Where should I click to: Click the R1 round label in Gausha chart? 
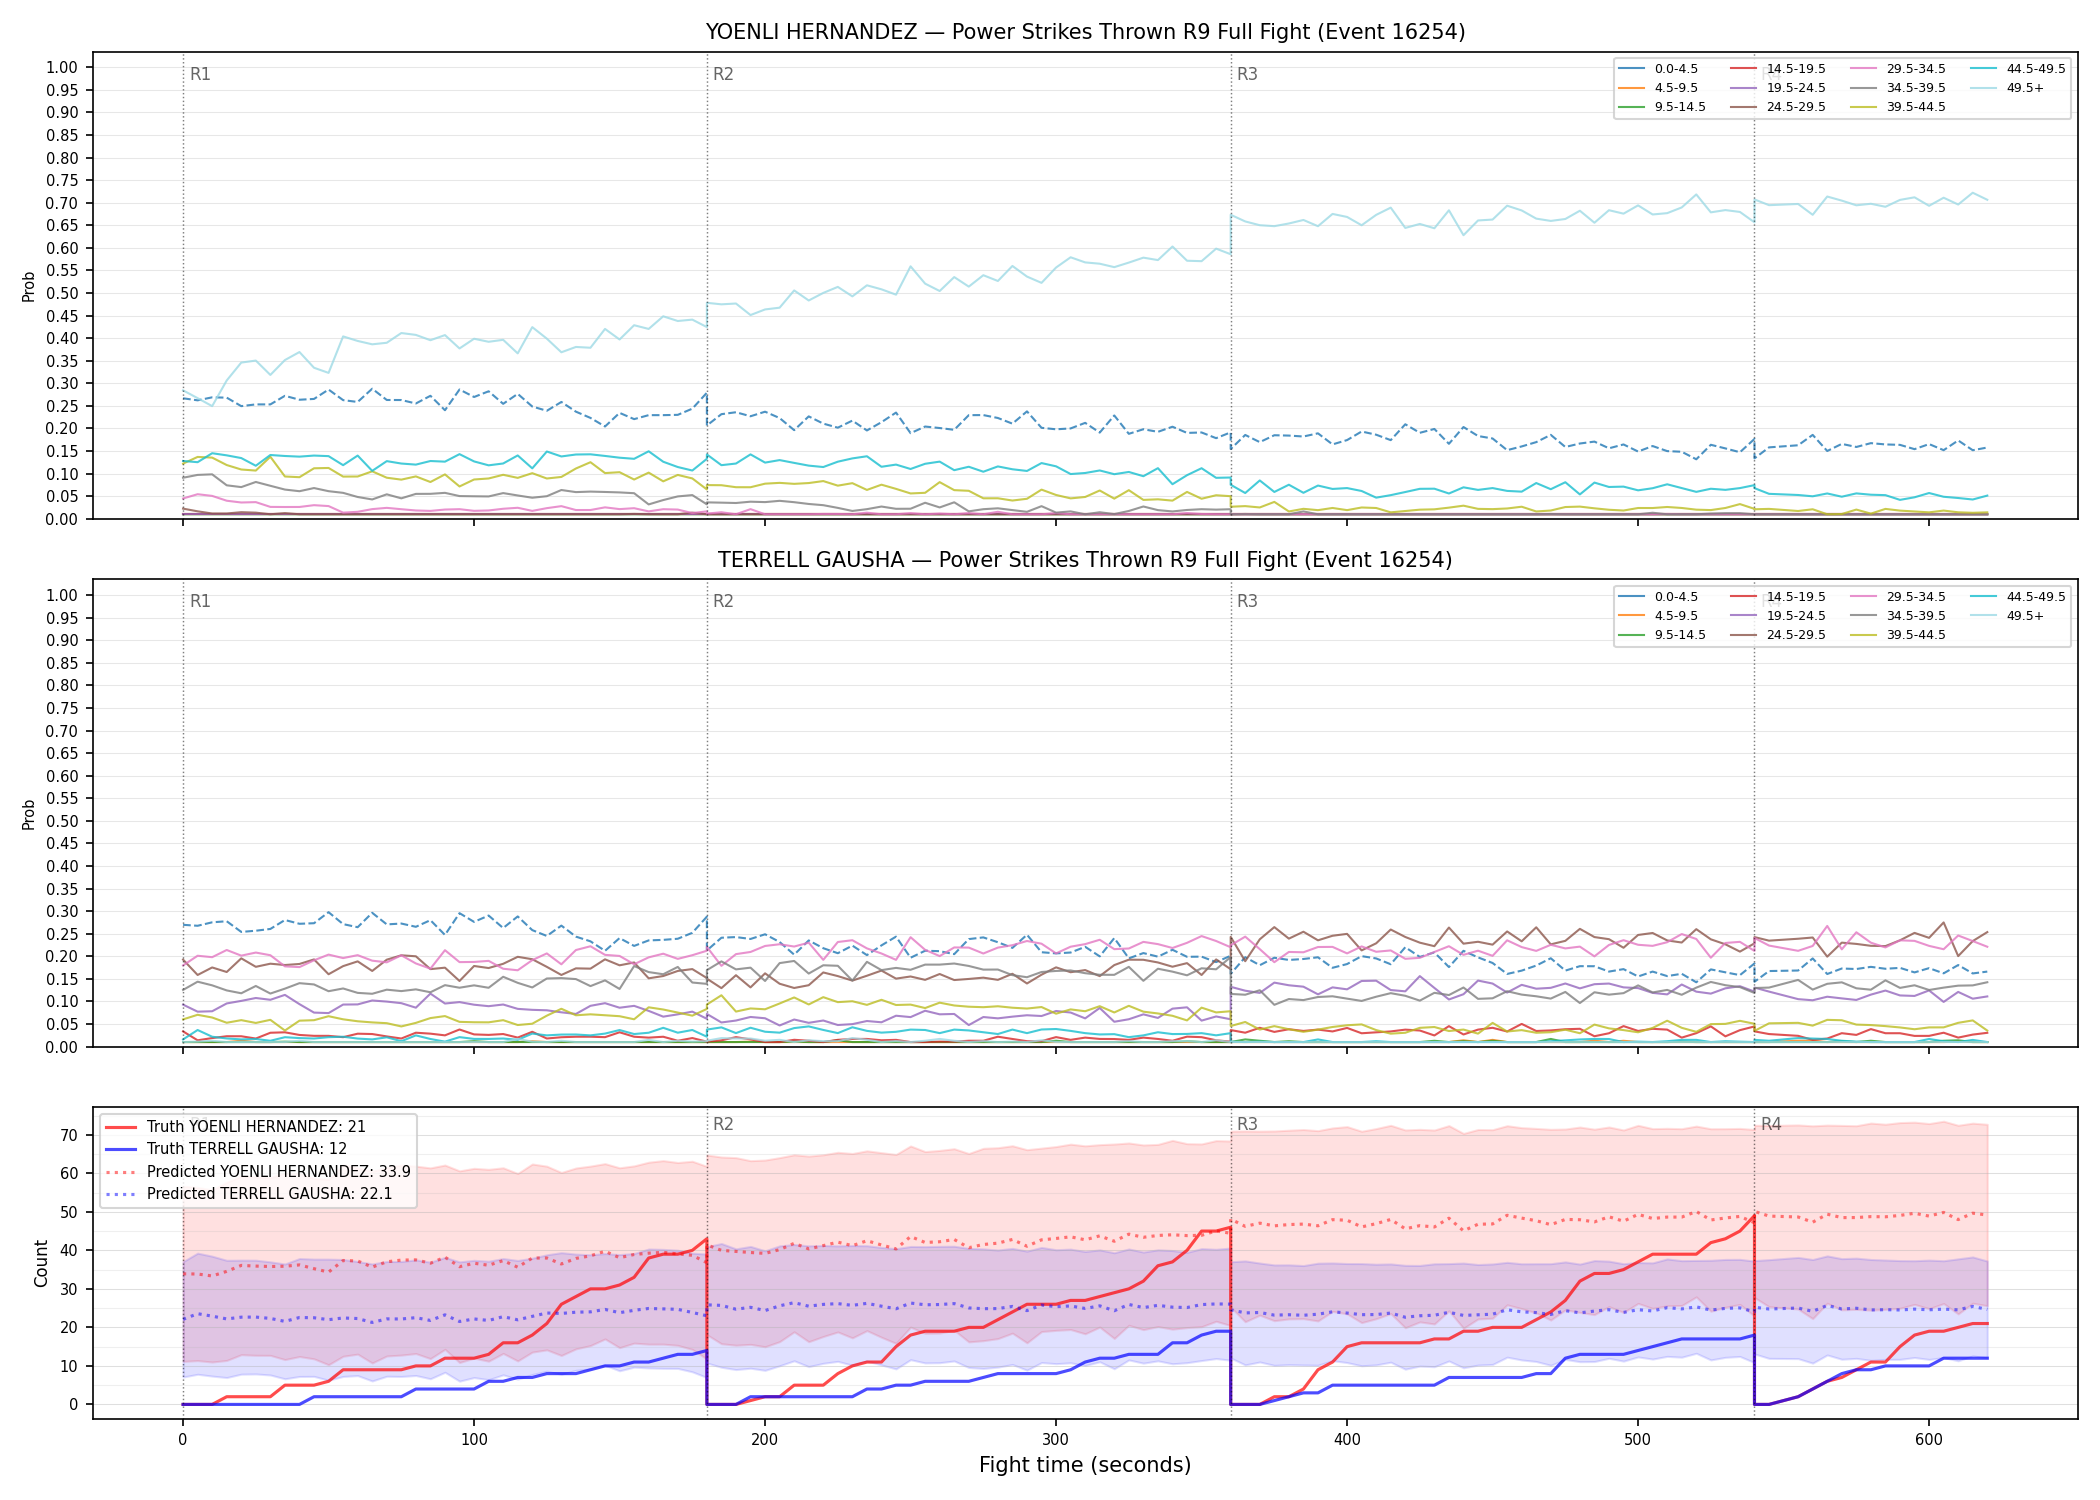200,602
